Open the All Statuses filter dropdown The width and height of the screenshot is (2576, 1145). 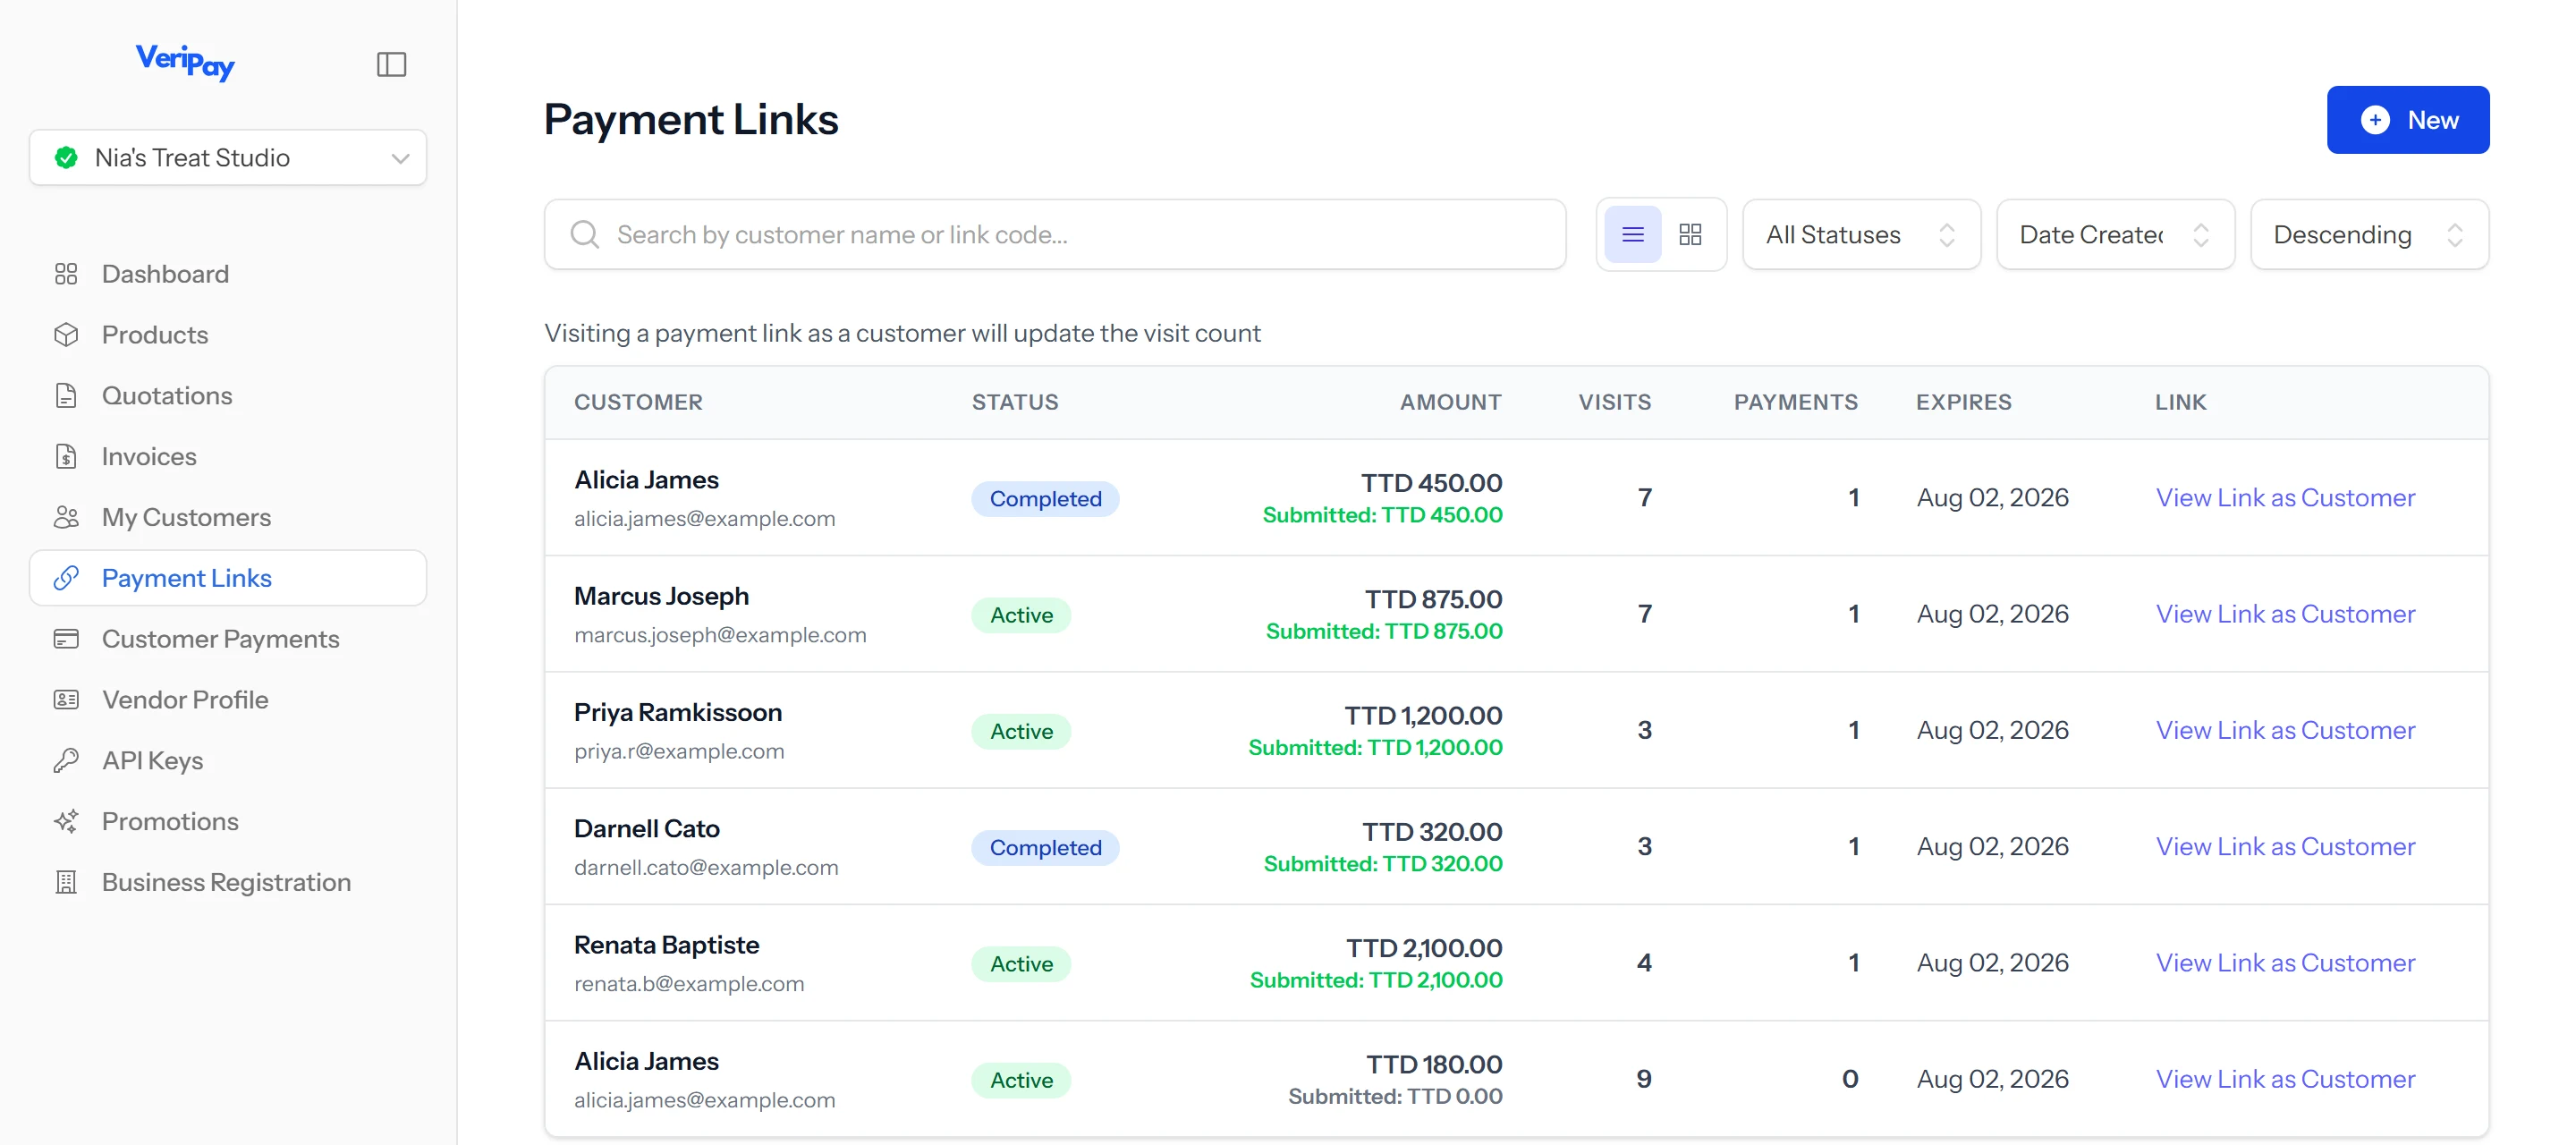[1861, 235]
